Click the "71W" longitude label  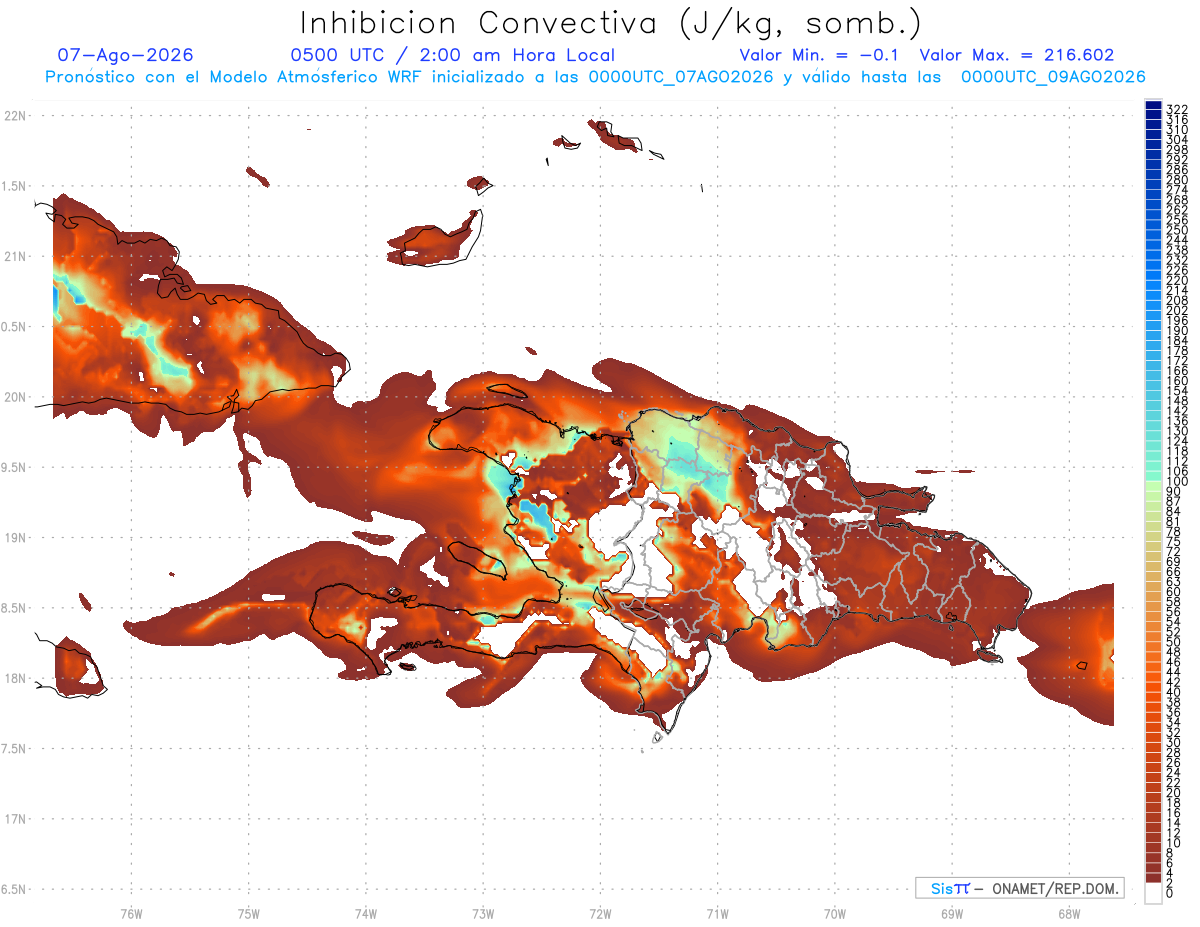[x=717, y=913]
